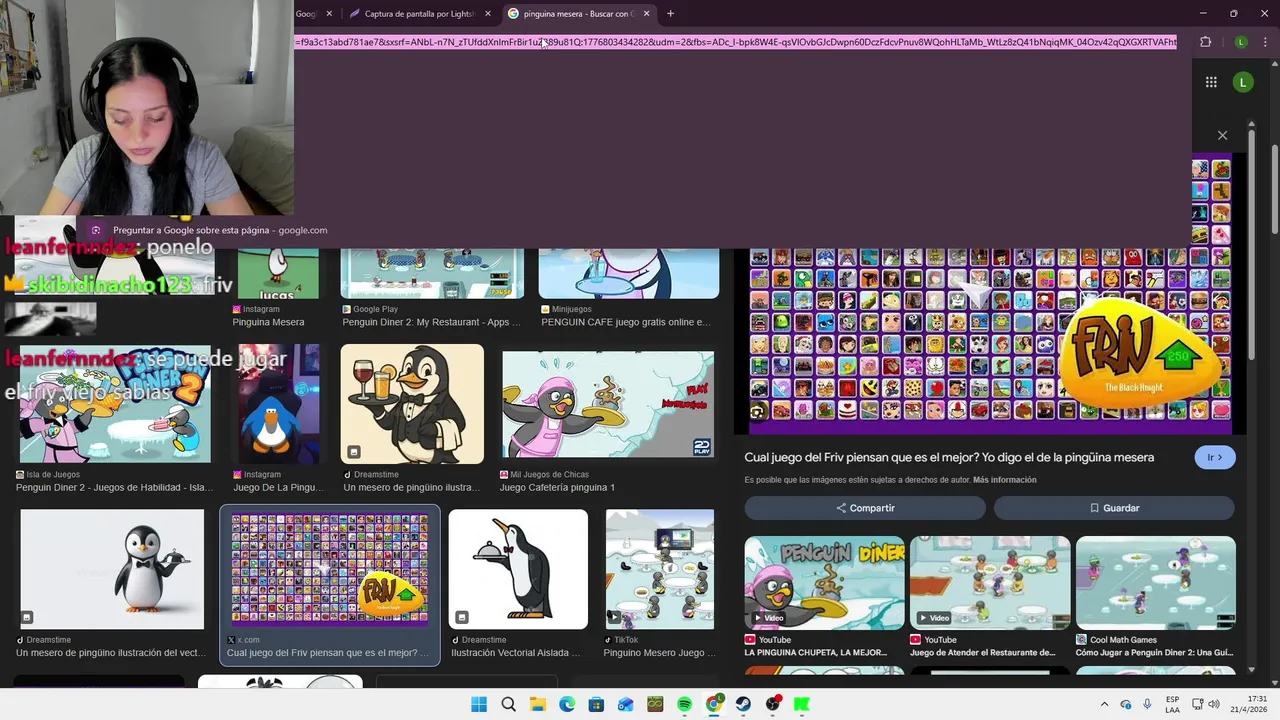This screenshot has width=1280, height=720.
Task: Click the Ir button for Friv post
Action: 1215,457
